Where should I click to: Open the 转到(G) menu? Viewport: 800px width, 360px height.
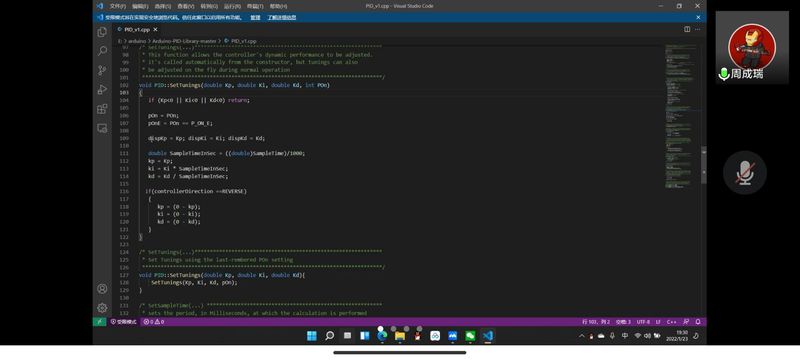[209, 6]
